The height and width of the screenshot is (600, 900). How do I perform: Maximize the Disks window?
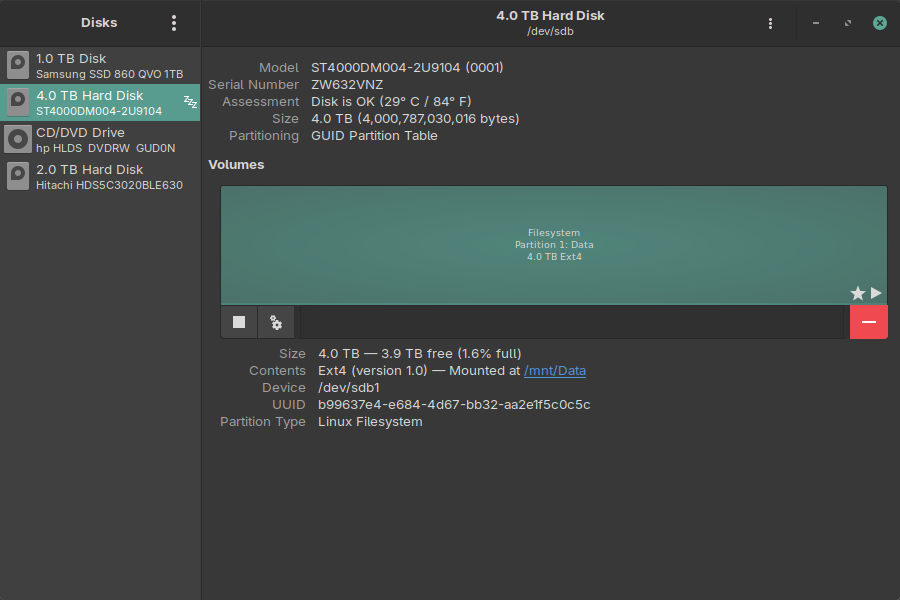click(848, 23)
